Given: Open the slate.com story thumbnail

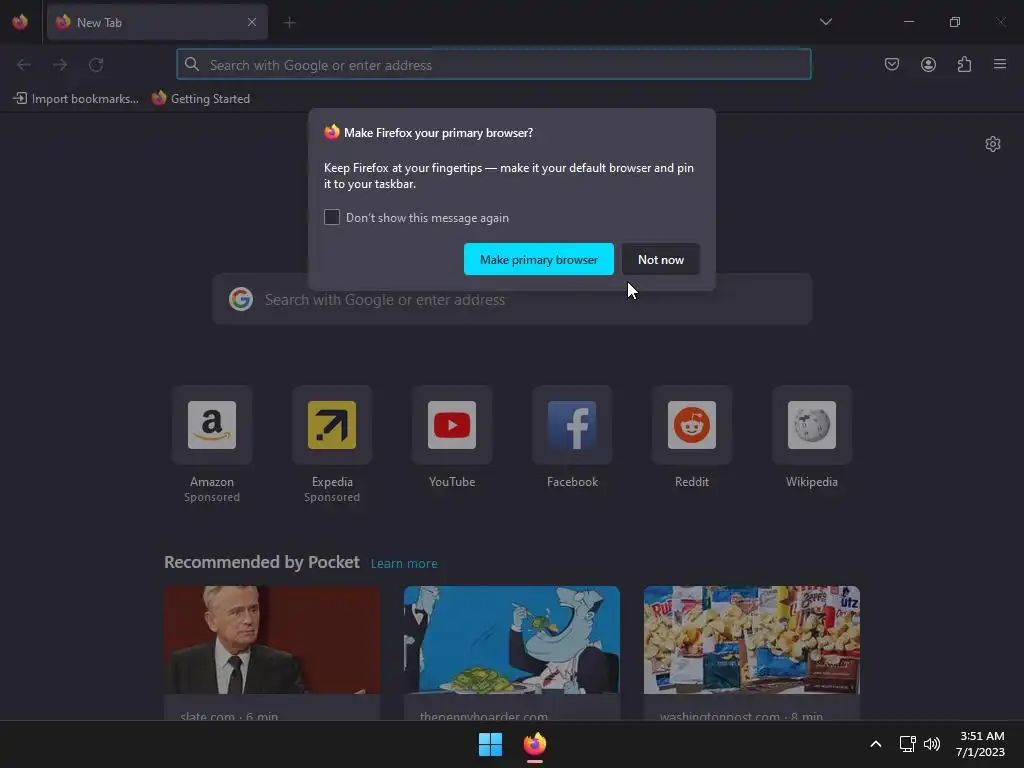Looking at the screenshot, I should tap(272, 640).
